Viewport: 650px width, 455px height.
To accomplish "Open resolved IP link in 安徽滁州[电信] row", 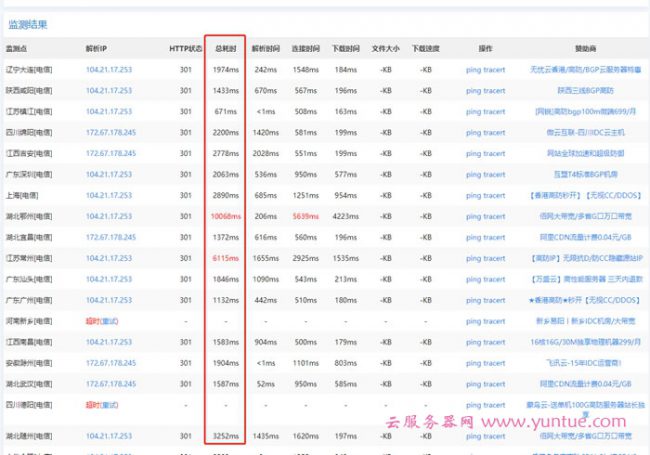I will (110, 363).
